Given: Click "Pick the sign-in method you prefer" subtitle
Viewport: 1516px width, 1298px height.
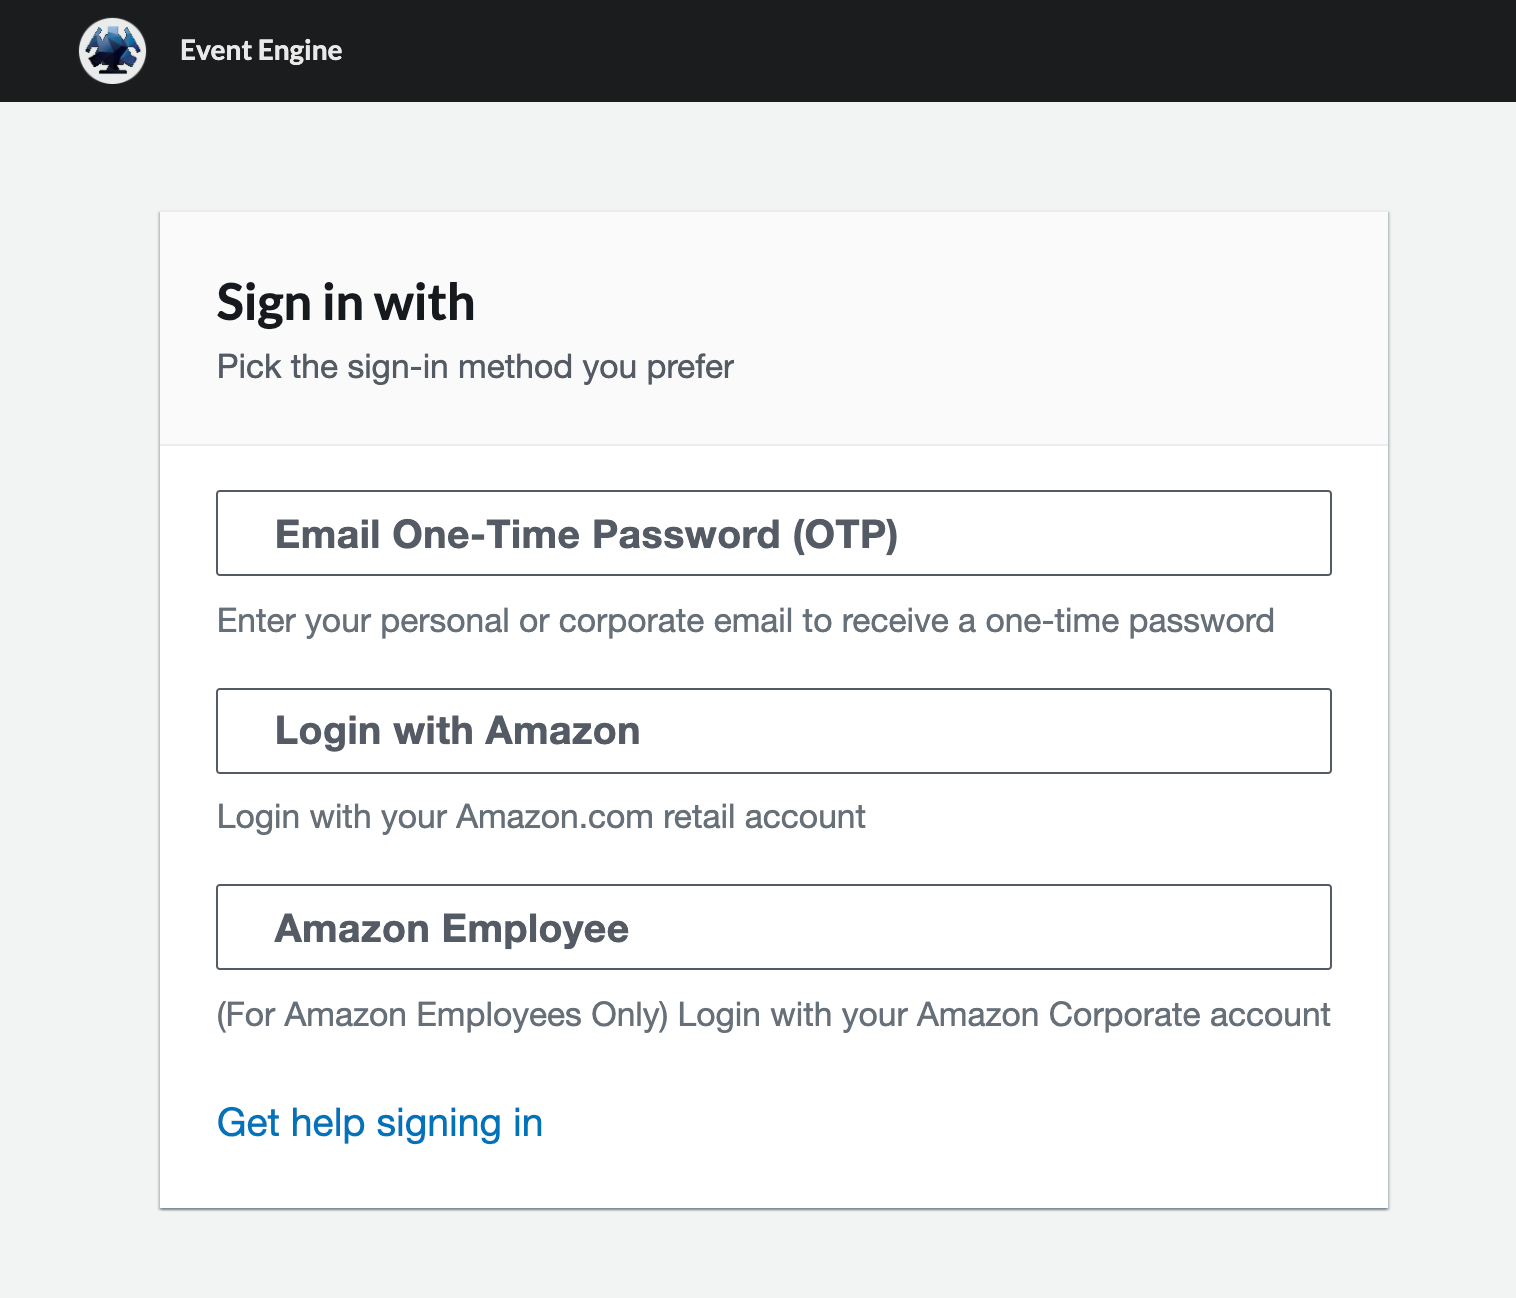Looking at the screenshot, I should [475, 367].
